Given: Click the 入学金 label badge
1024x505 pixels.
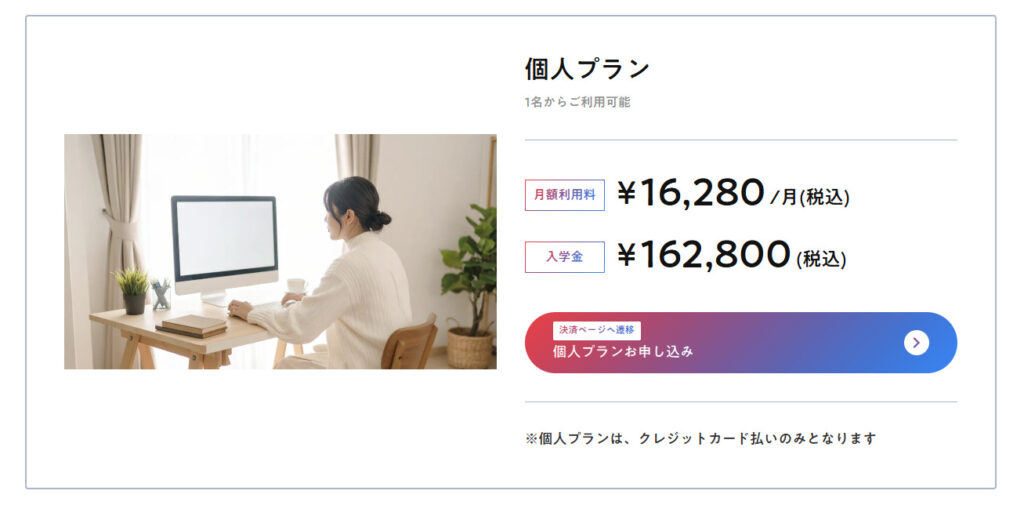Looking at the screenshot, I should (x=564, y=257).
